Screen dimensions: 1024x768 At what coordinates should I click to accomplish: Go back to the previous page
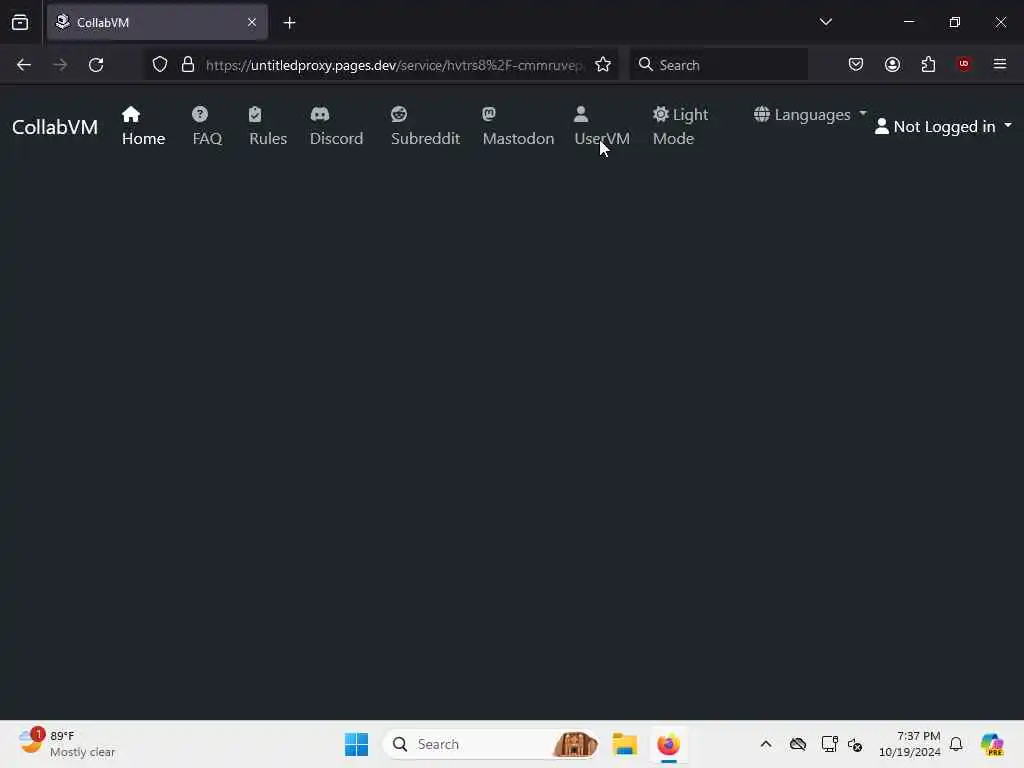[x=24, y=65]
